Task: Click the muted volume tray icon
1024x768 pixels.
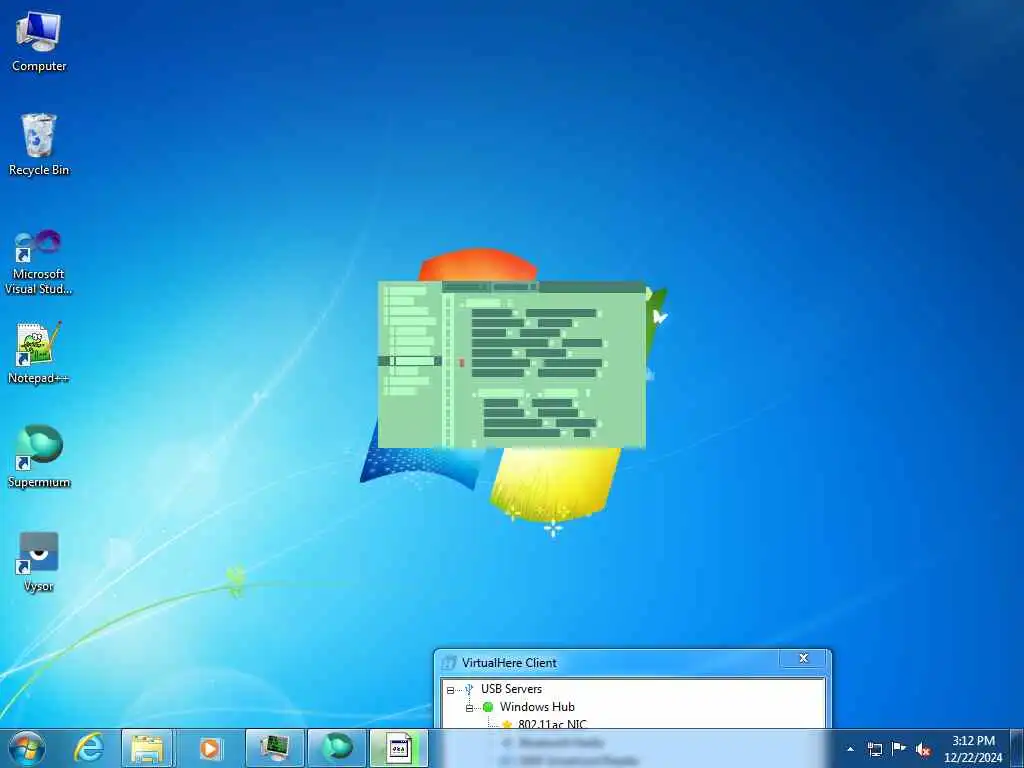Action: (x=923, y=749)
